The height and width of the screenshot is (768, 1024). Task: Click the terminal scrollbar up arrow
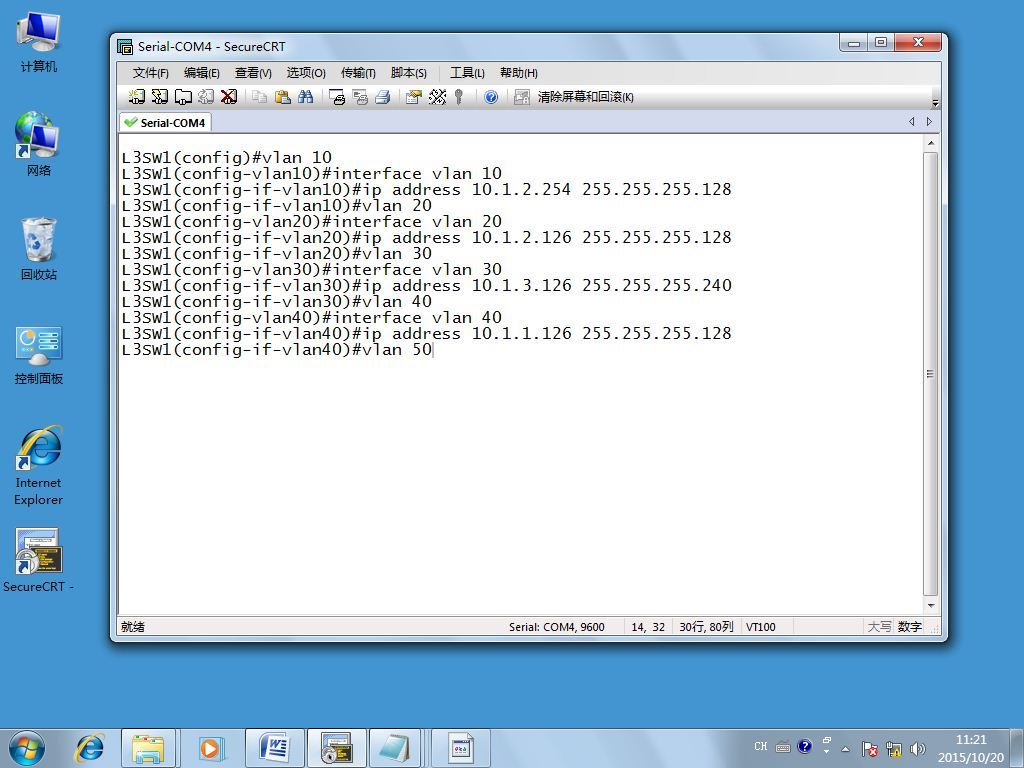pos(931,143)
